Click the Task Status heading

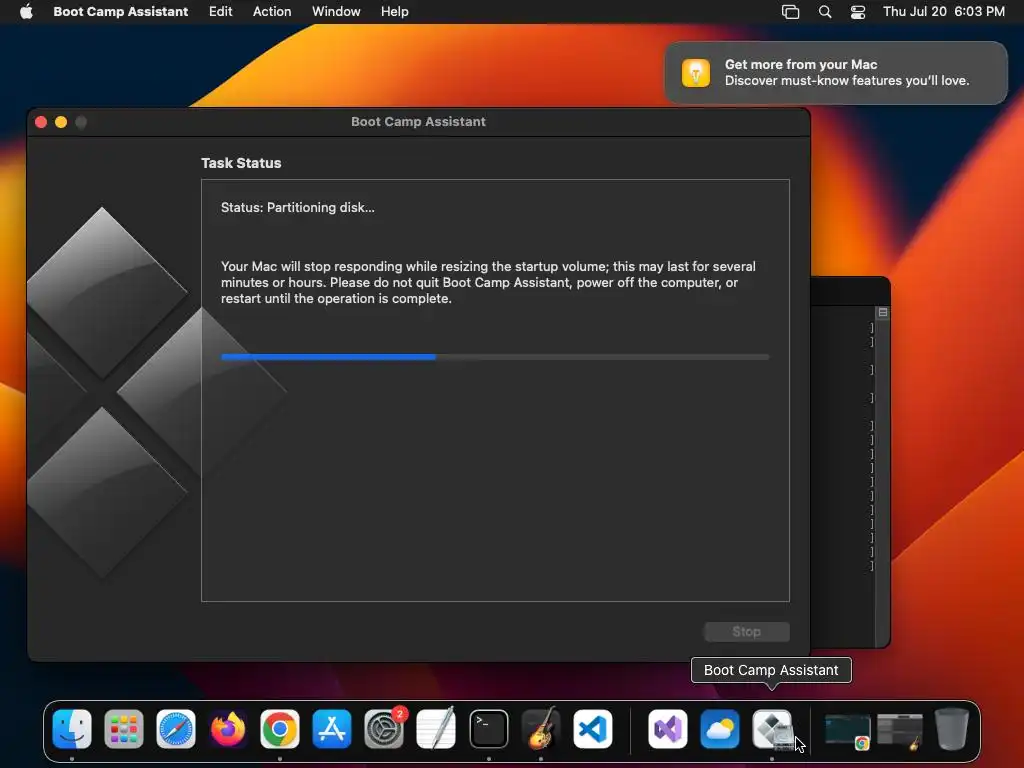[x=241, y=163]
